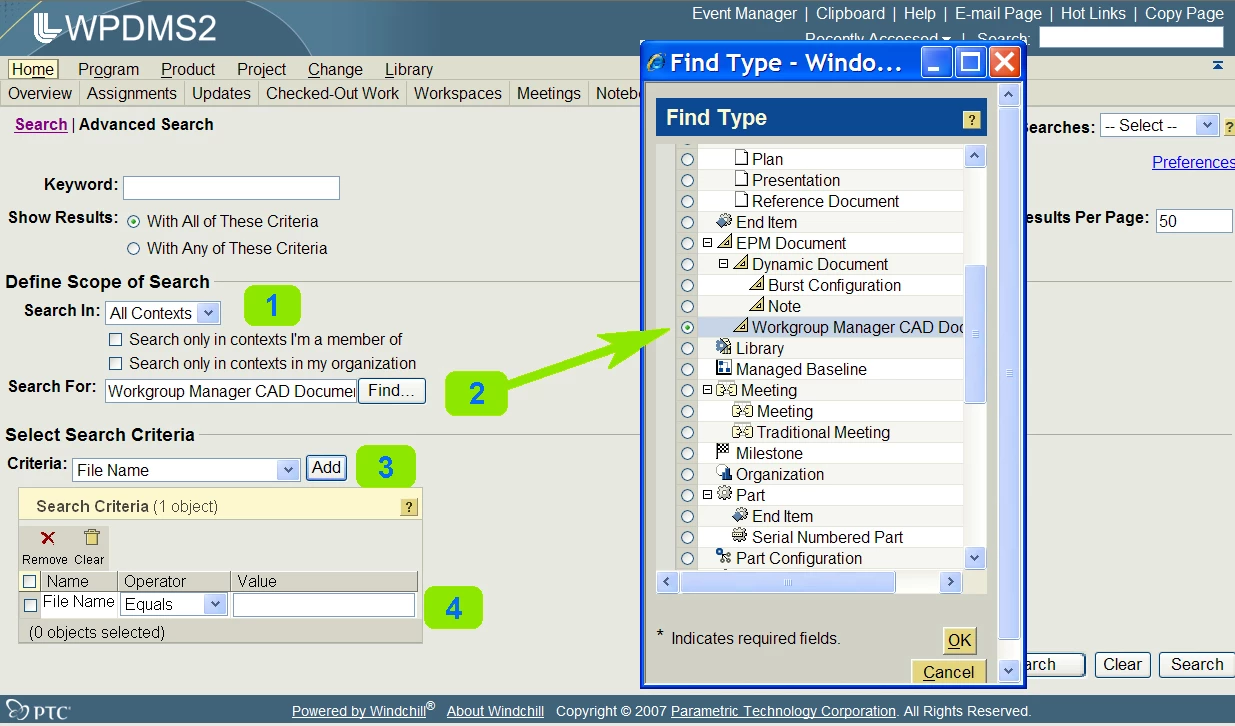1235x726 pixels.
Task: Click the PTC logo in footer
Action: [x=37, y=712]
